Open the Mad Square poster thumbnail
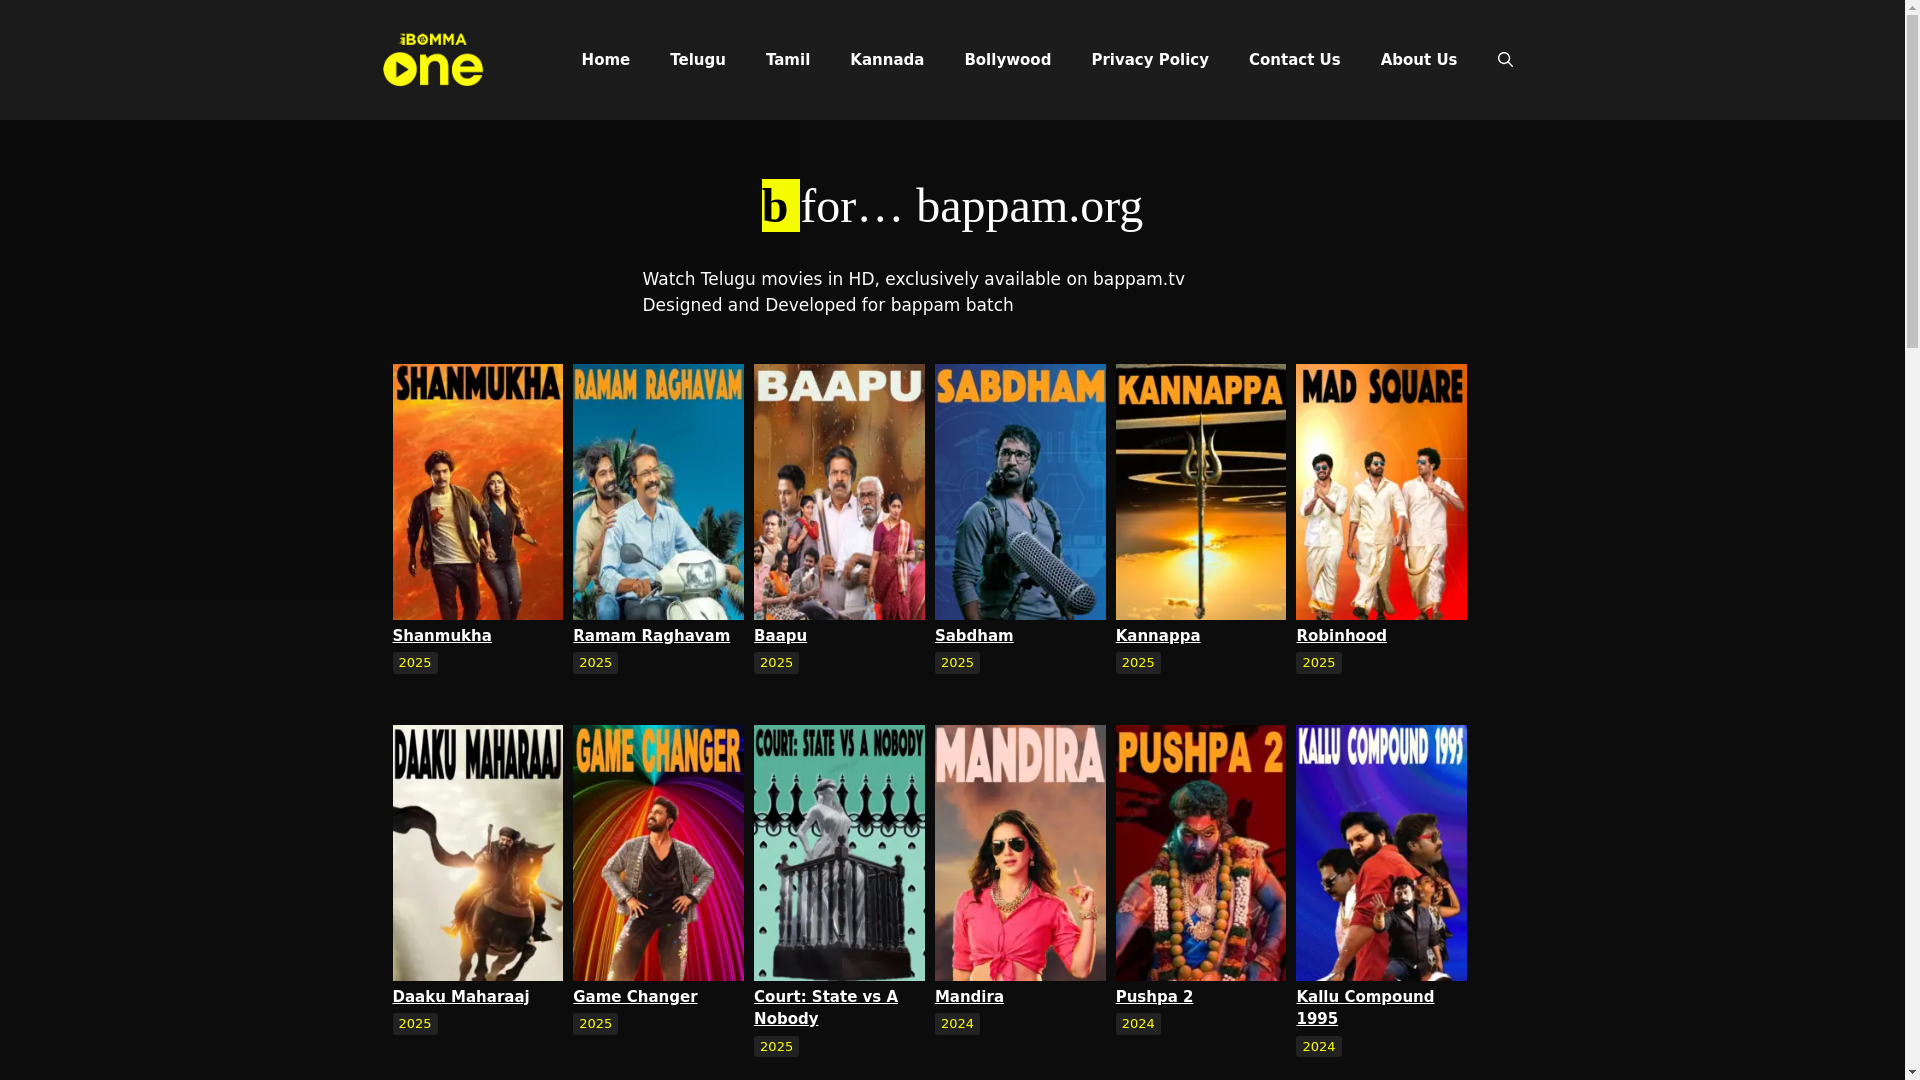This screenshot has width=1920, height=1080. click(x=1380, y=491)
